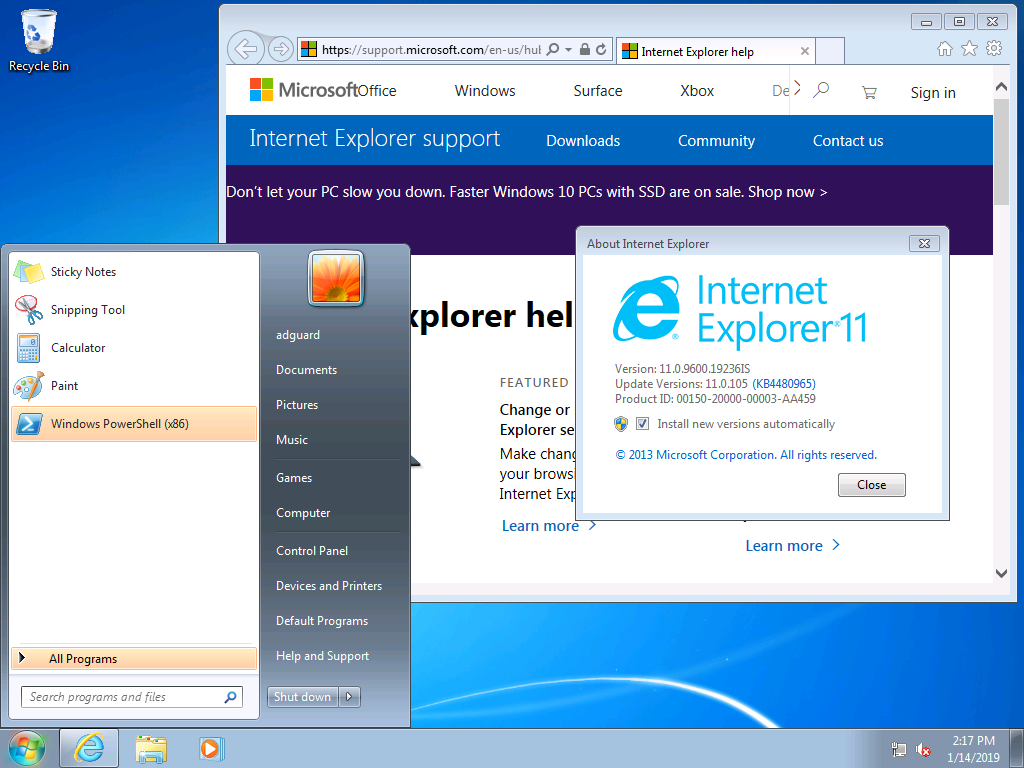Expand All Programs in Start menu
This screenshot has width=1024, height=768.
click(134, 658)
